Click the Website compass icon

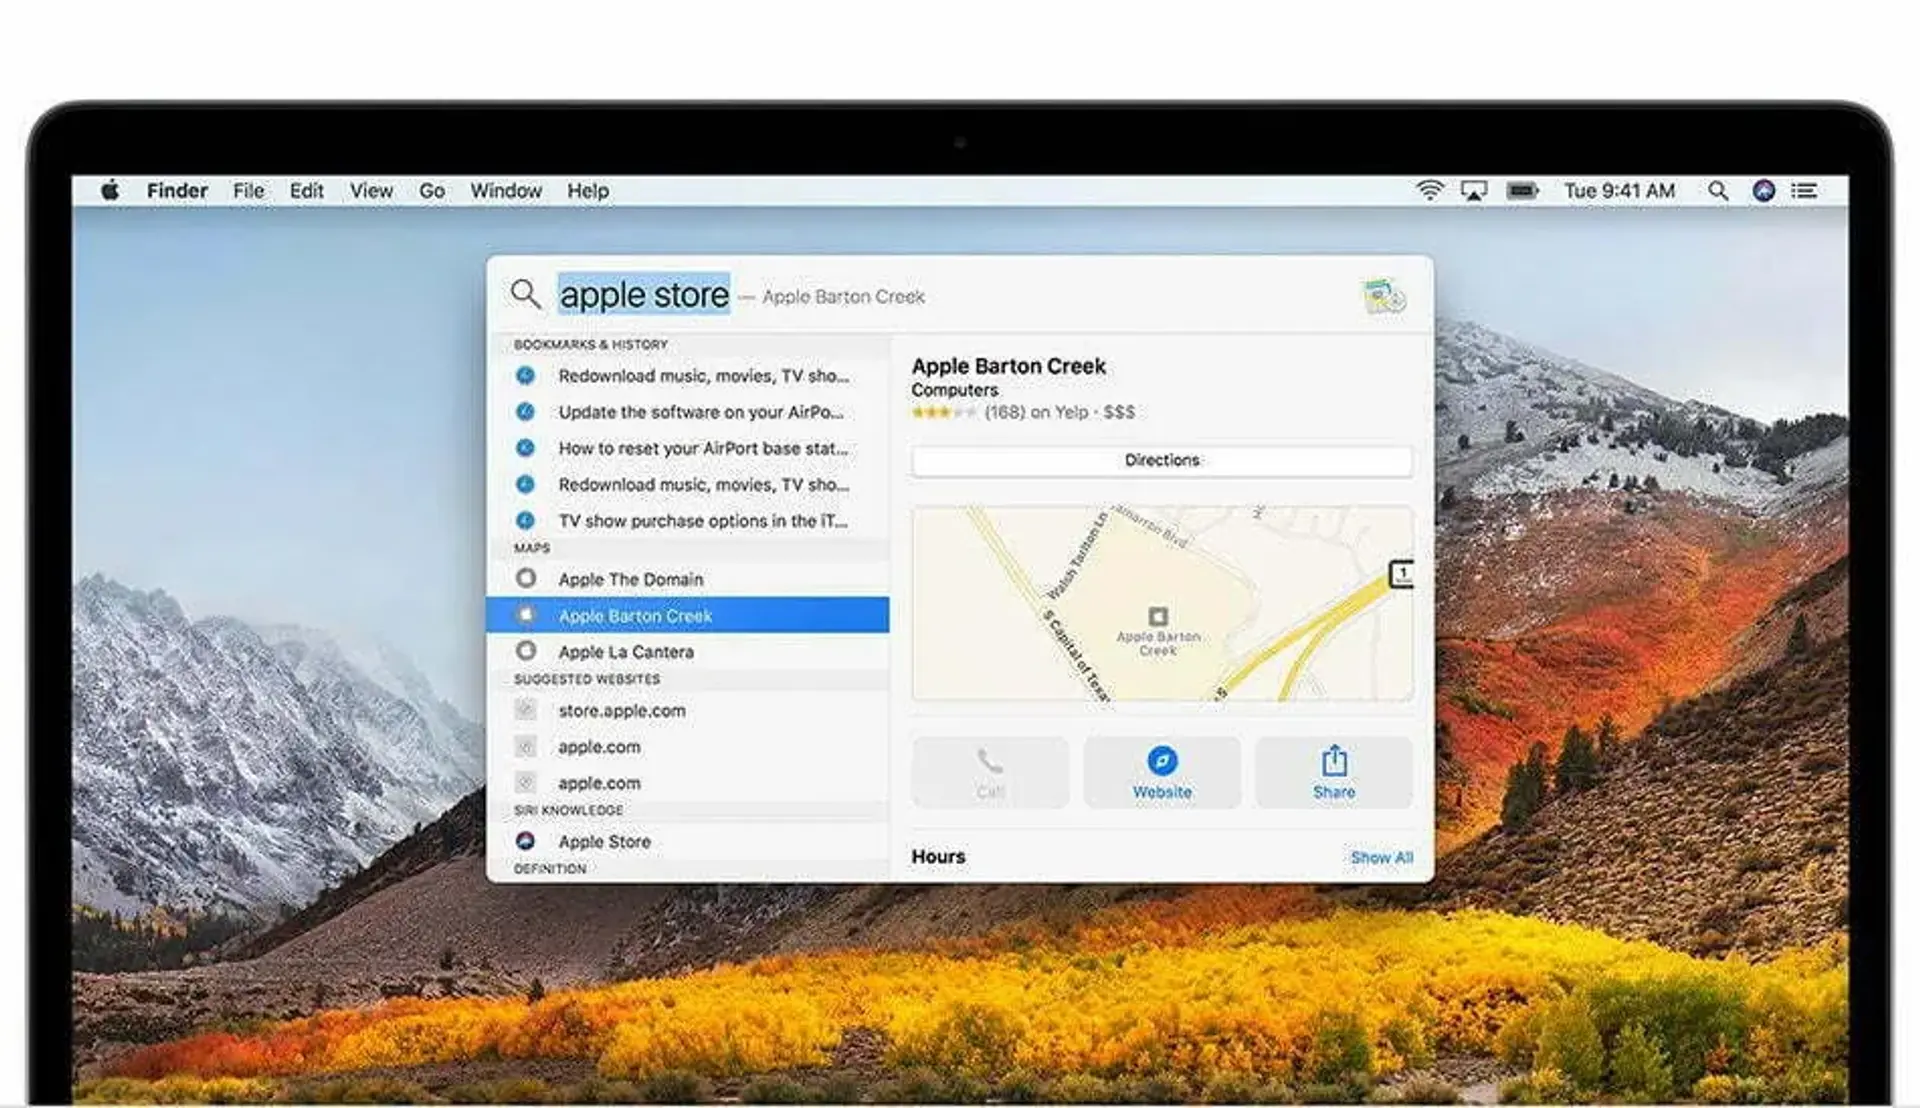(1162, 761)
